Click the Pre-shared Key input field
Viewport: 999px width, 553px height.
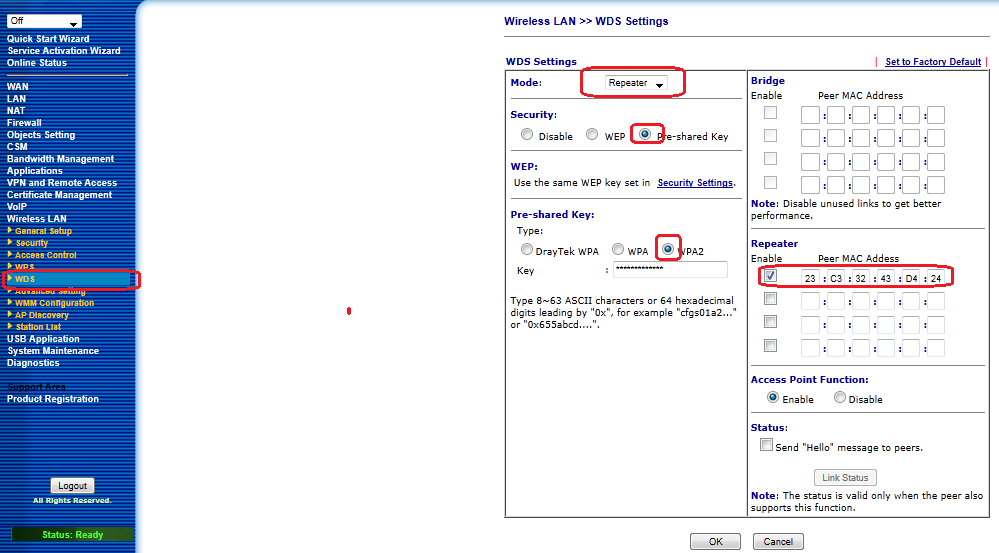point(669,270)
